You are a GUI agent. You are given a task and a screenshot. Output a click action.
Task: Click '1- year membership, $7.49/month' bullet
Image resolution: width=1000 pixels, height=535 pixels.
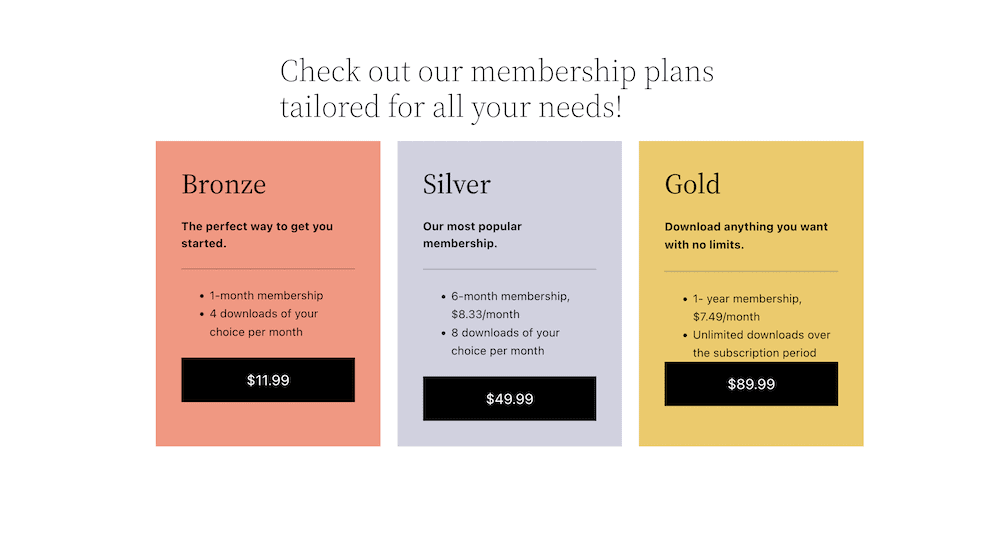(746, 307)
